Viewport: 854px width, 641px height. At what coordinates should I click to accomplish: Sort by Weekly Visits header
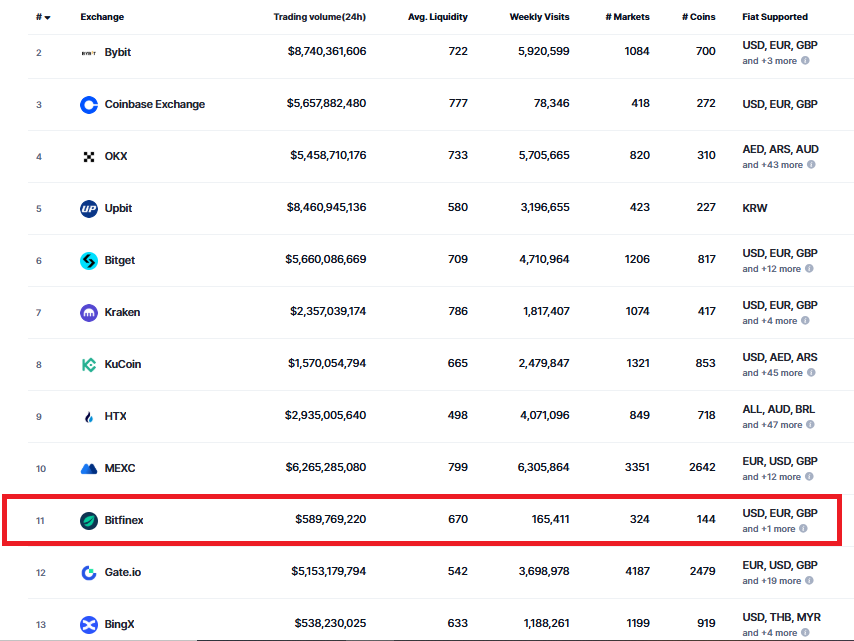539,17
